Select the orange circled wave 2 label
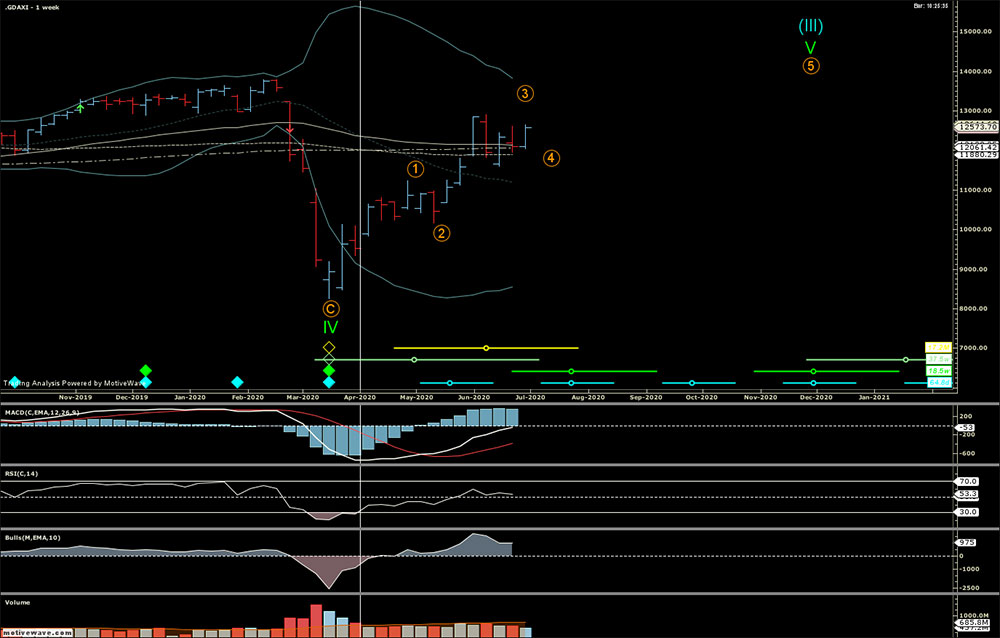1000x638 pixels. (x=441, y=233)
